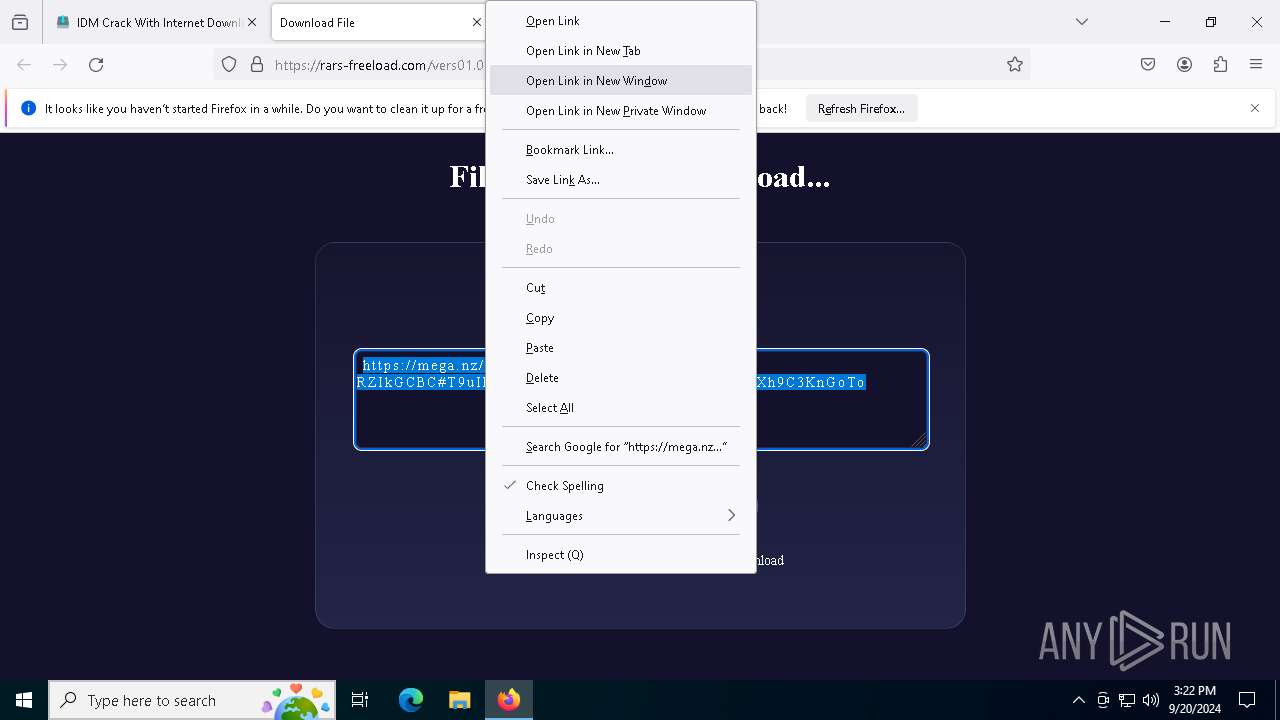The image size is (1280, 720).
Task: Choose Open Link in New Private Window
Action: coord(621,111)
